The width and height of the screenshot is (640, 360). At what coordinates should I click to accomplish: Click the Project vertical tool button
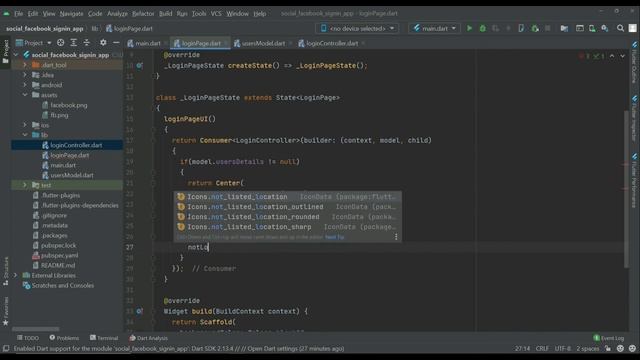point(6,51)
